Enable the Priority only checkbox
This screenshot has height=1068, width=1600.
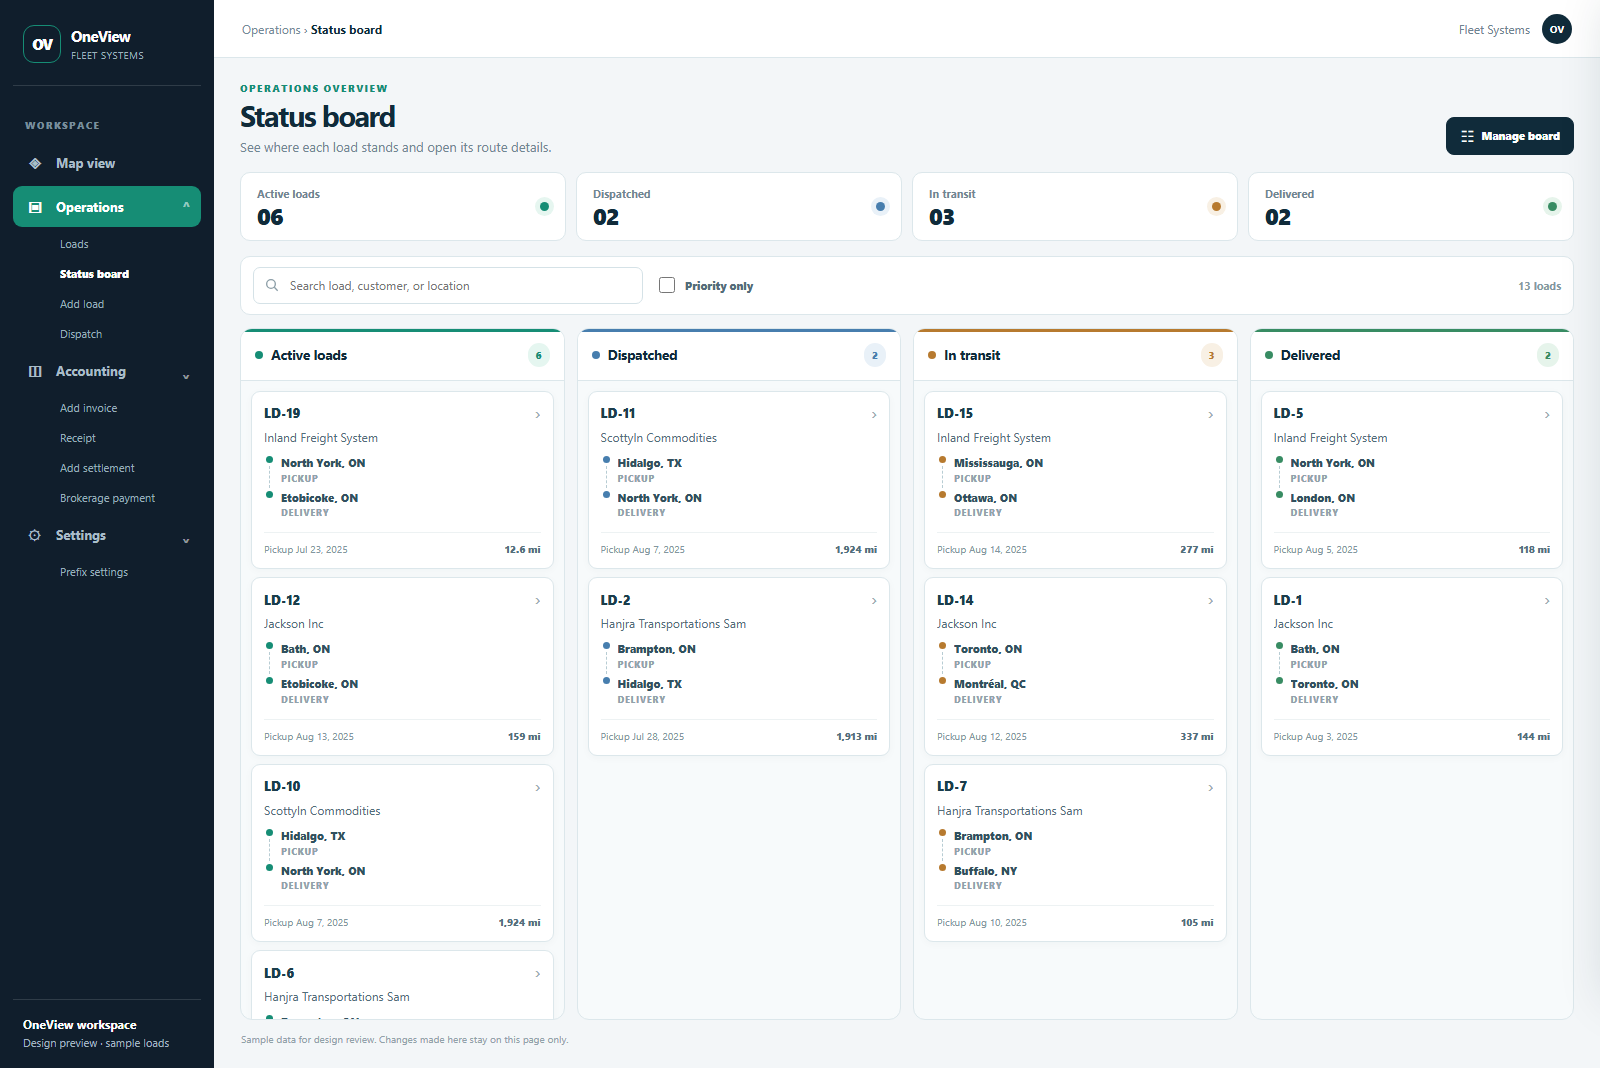coord(667,285)
